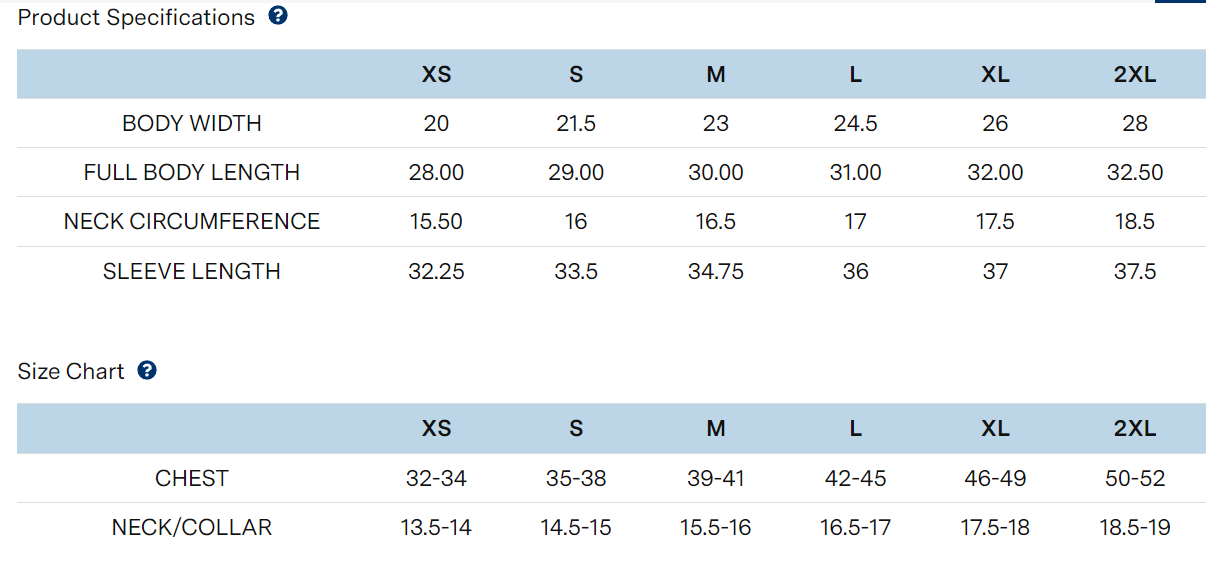Click the 50-52 chest measurement cell
The width and height of the screenshot is (1206, 570).
click(x=1135, y=479)
